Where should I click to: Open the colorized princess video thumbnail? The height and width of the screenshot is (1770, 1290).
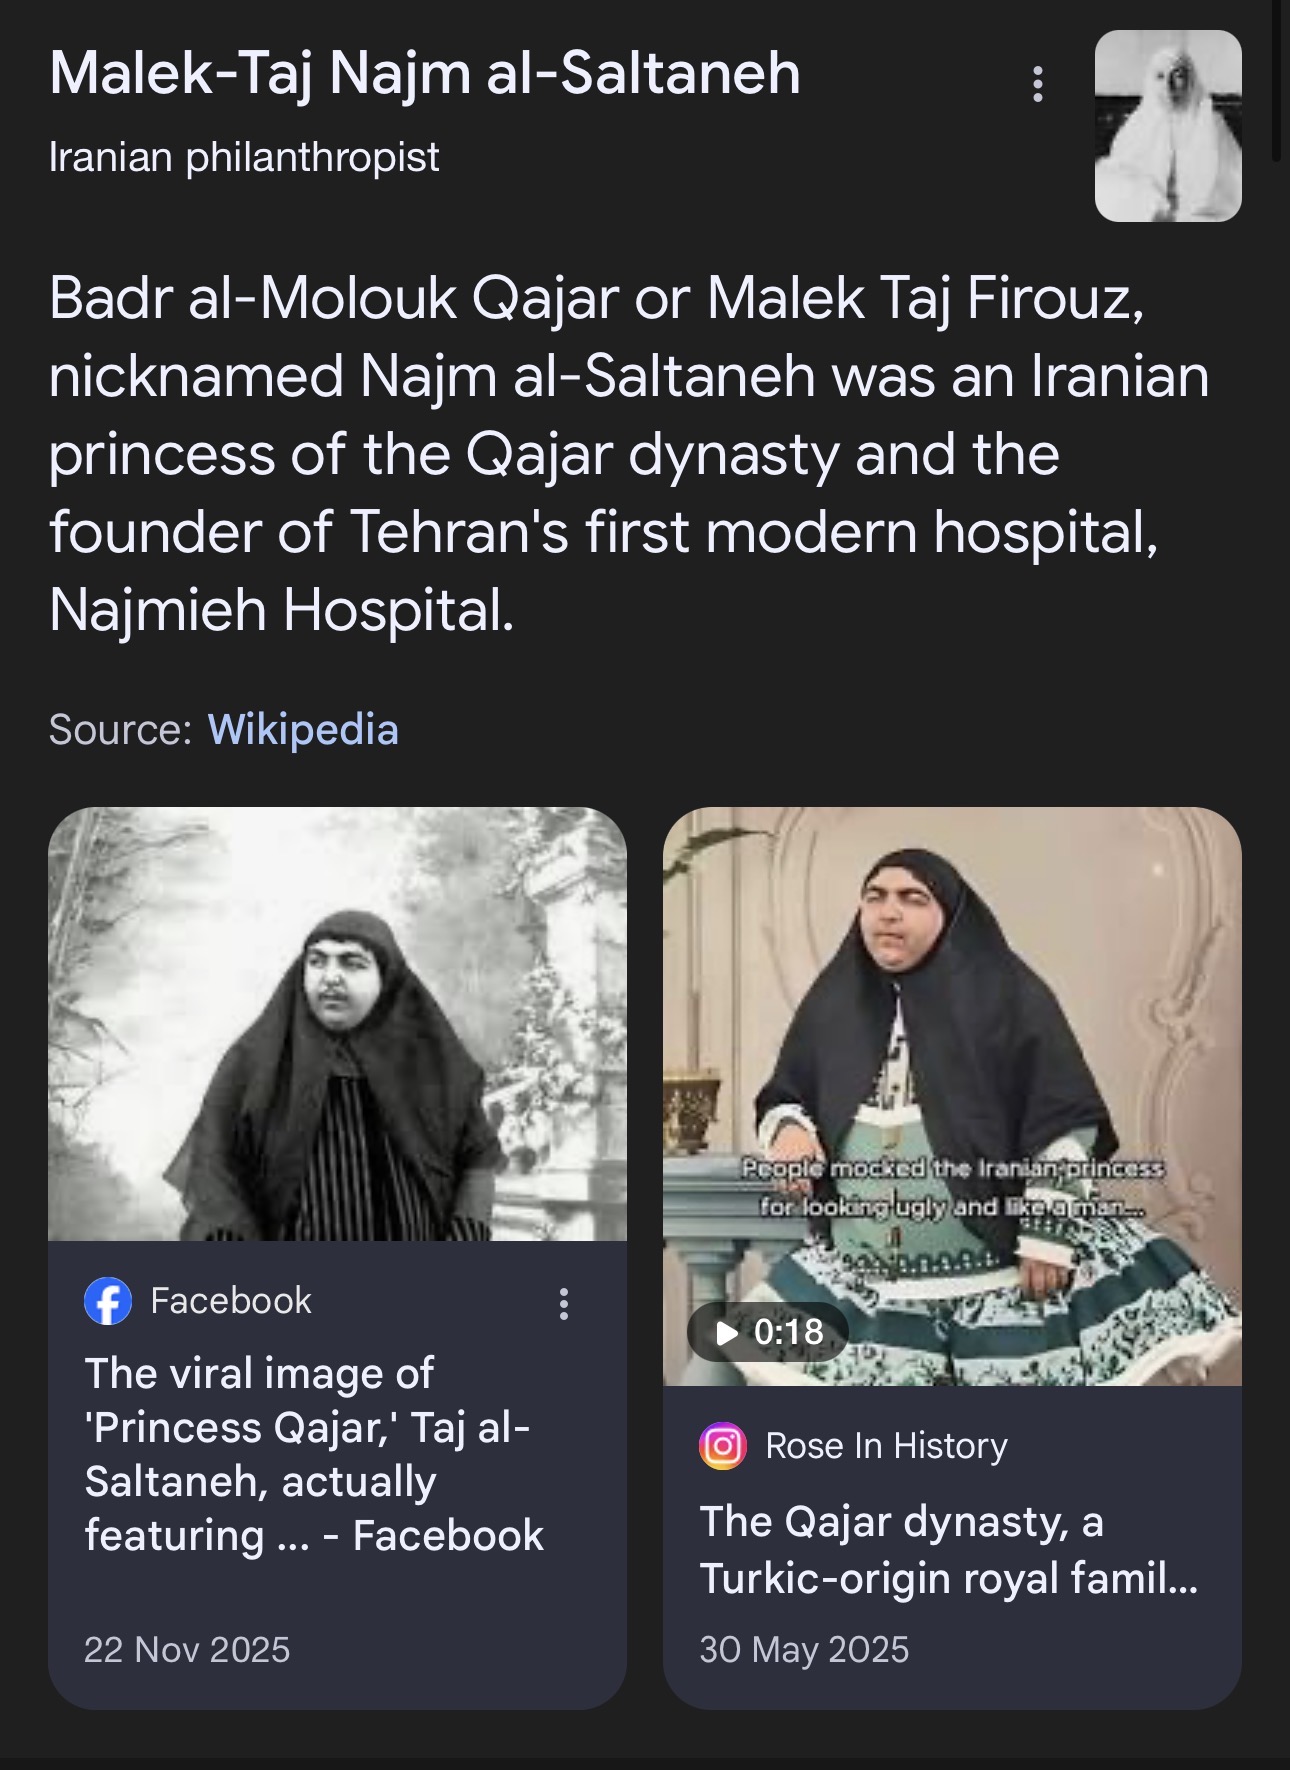point(952,1096)
